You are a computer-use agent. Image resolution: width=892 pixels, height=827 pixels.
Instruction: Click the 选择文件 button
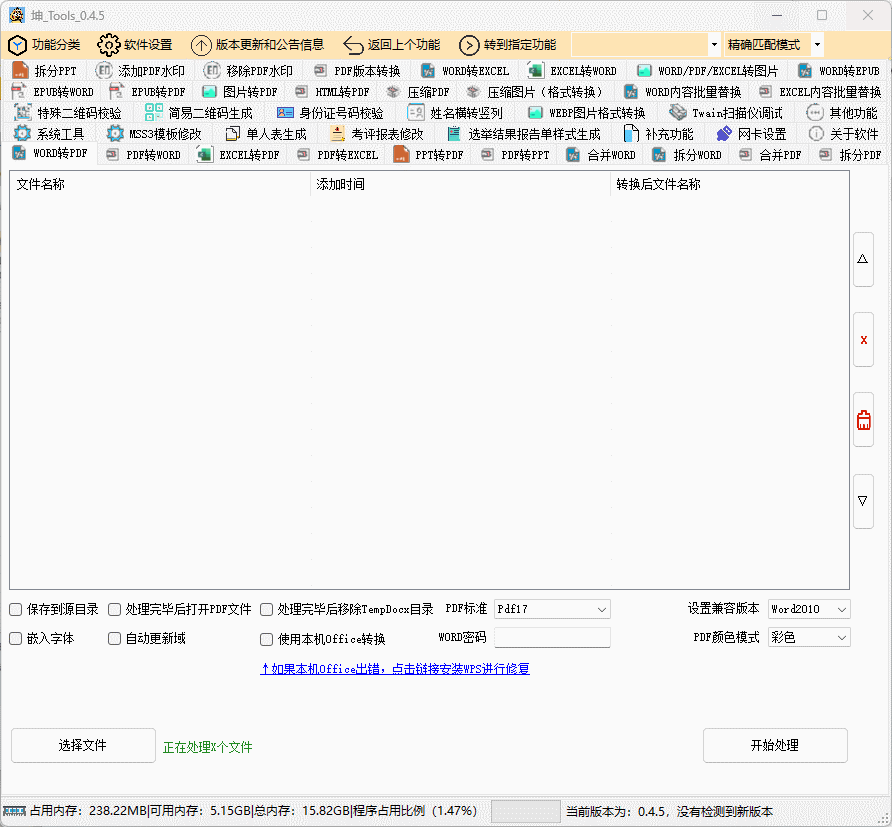83,745
